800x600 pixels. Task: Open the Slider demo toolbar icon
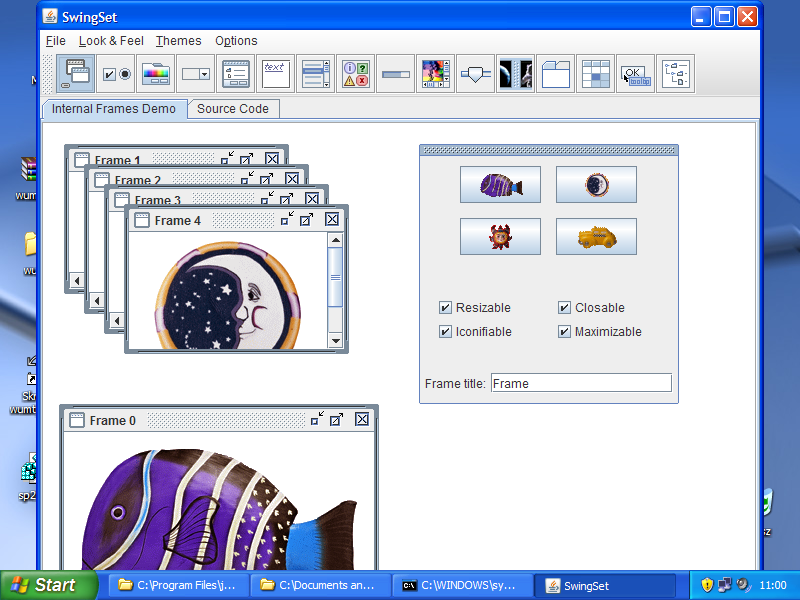coord(476,74)
